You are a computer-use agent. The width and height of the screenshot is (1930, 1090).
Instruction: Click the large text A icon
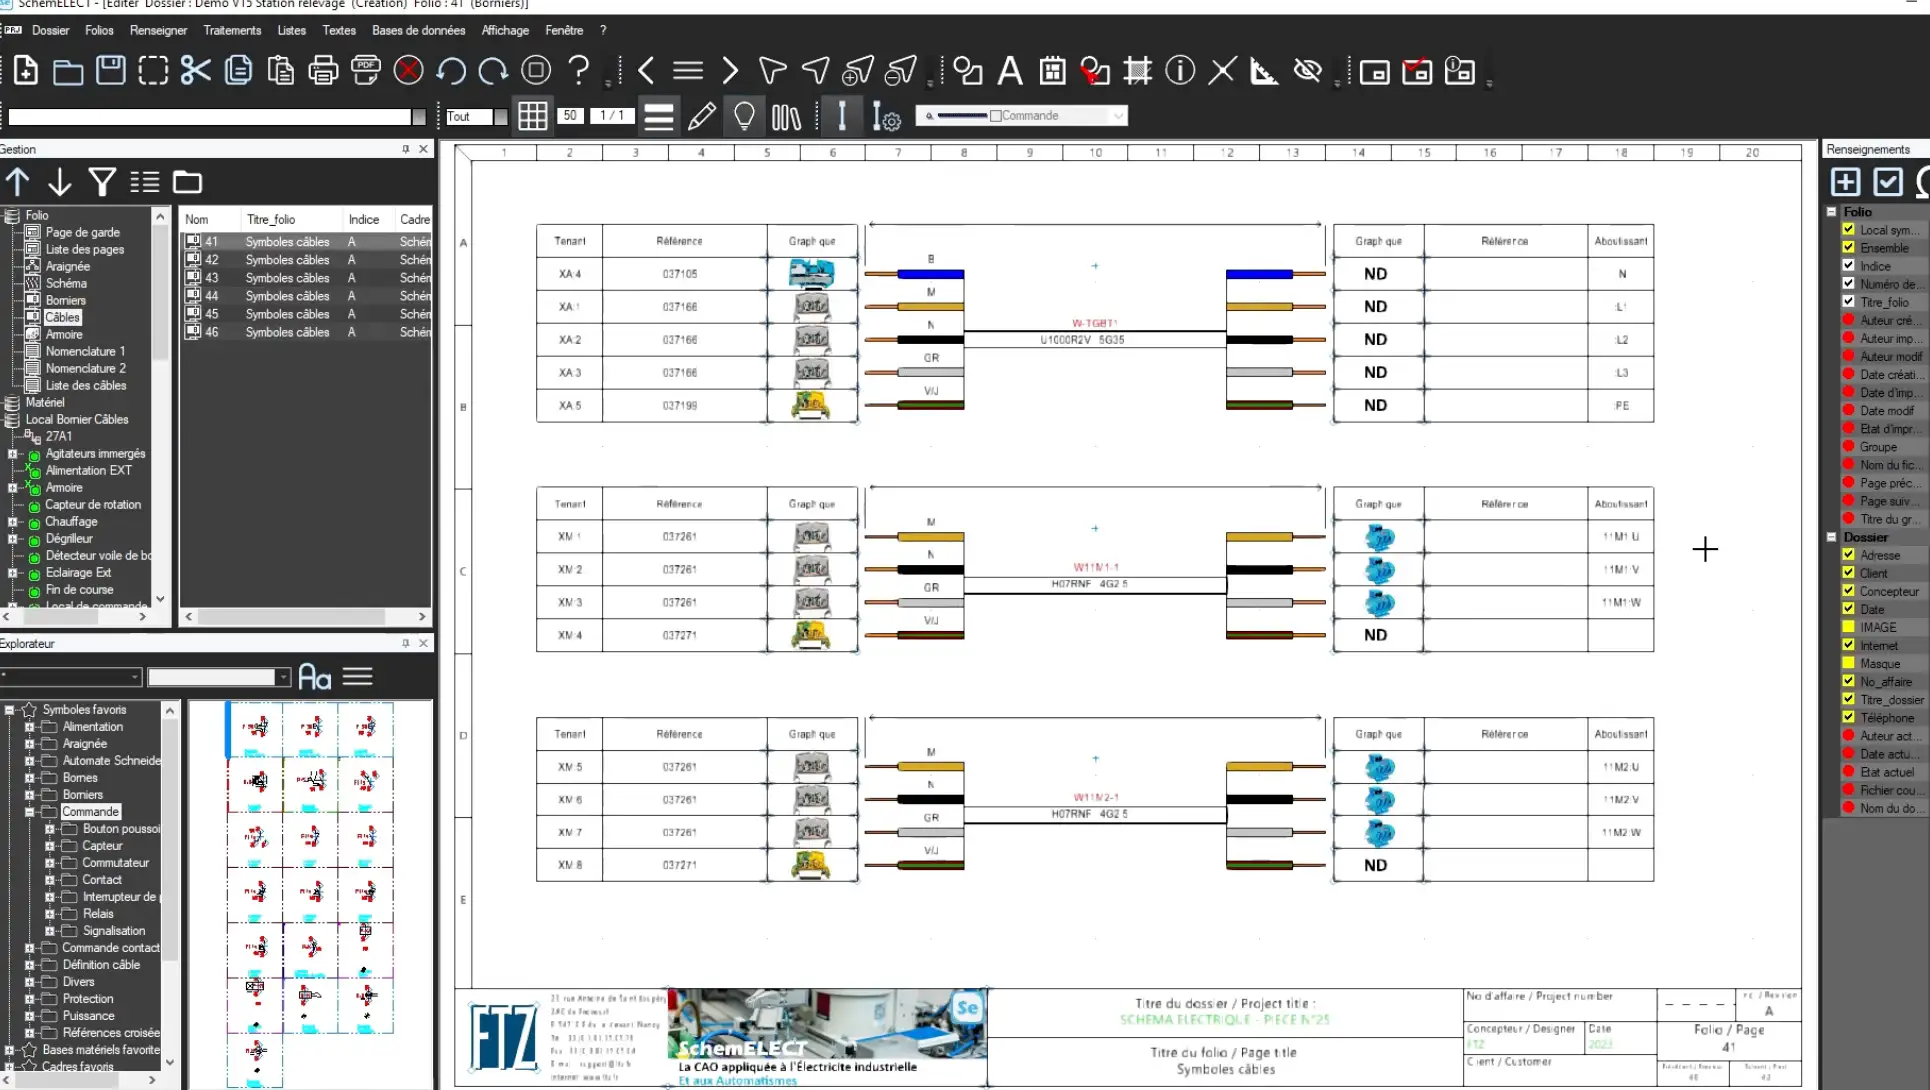tap(1010, 71)
